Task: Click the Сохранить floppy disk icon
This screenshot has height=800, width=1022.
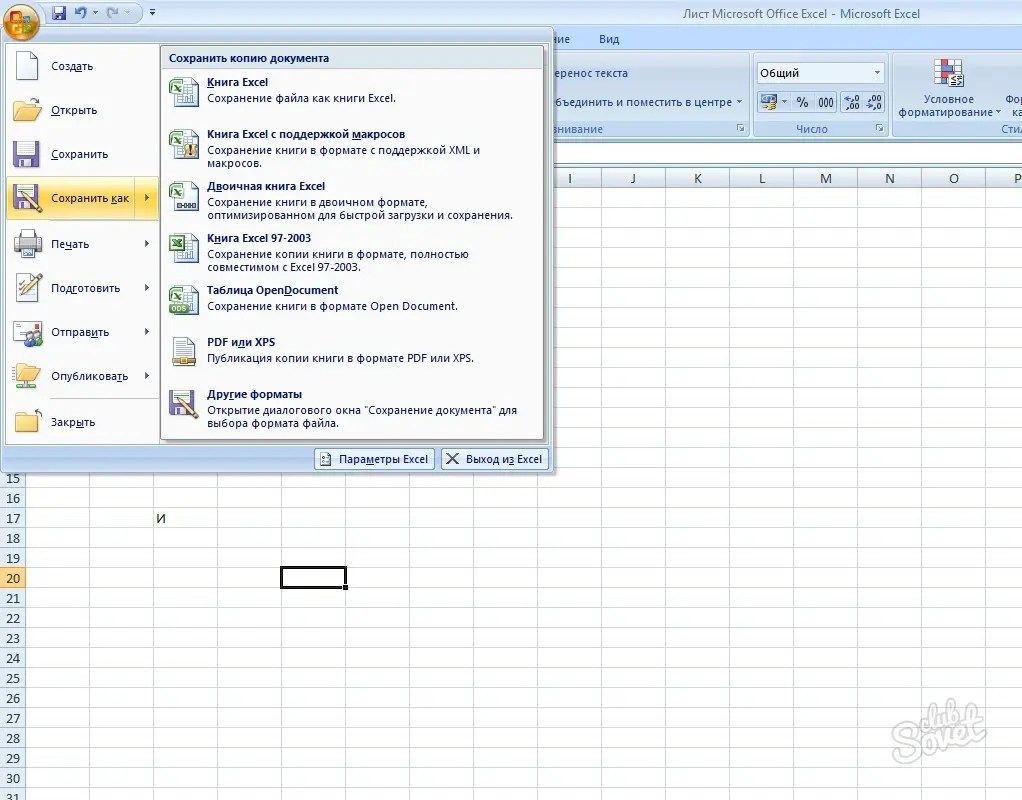Action: click(x=26, y=155)
